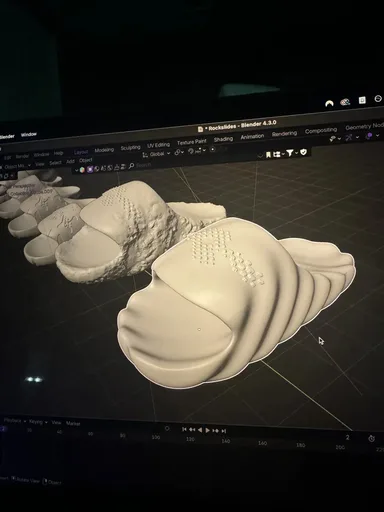Click frame 100 on the timeline ruler
The width and height of the screenshot is (384, 512).
click(x=156, y=437)
